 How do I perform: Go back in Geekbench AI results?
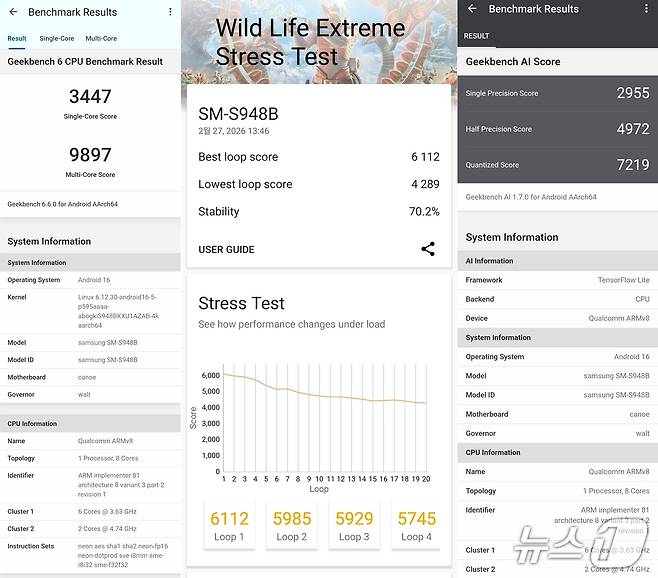[472, 8]
